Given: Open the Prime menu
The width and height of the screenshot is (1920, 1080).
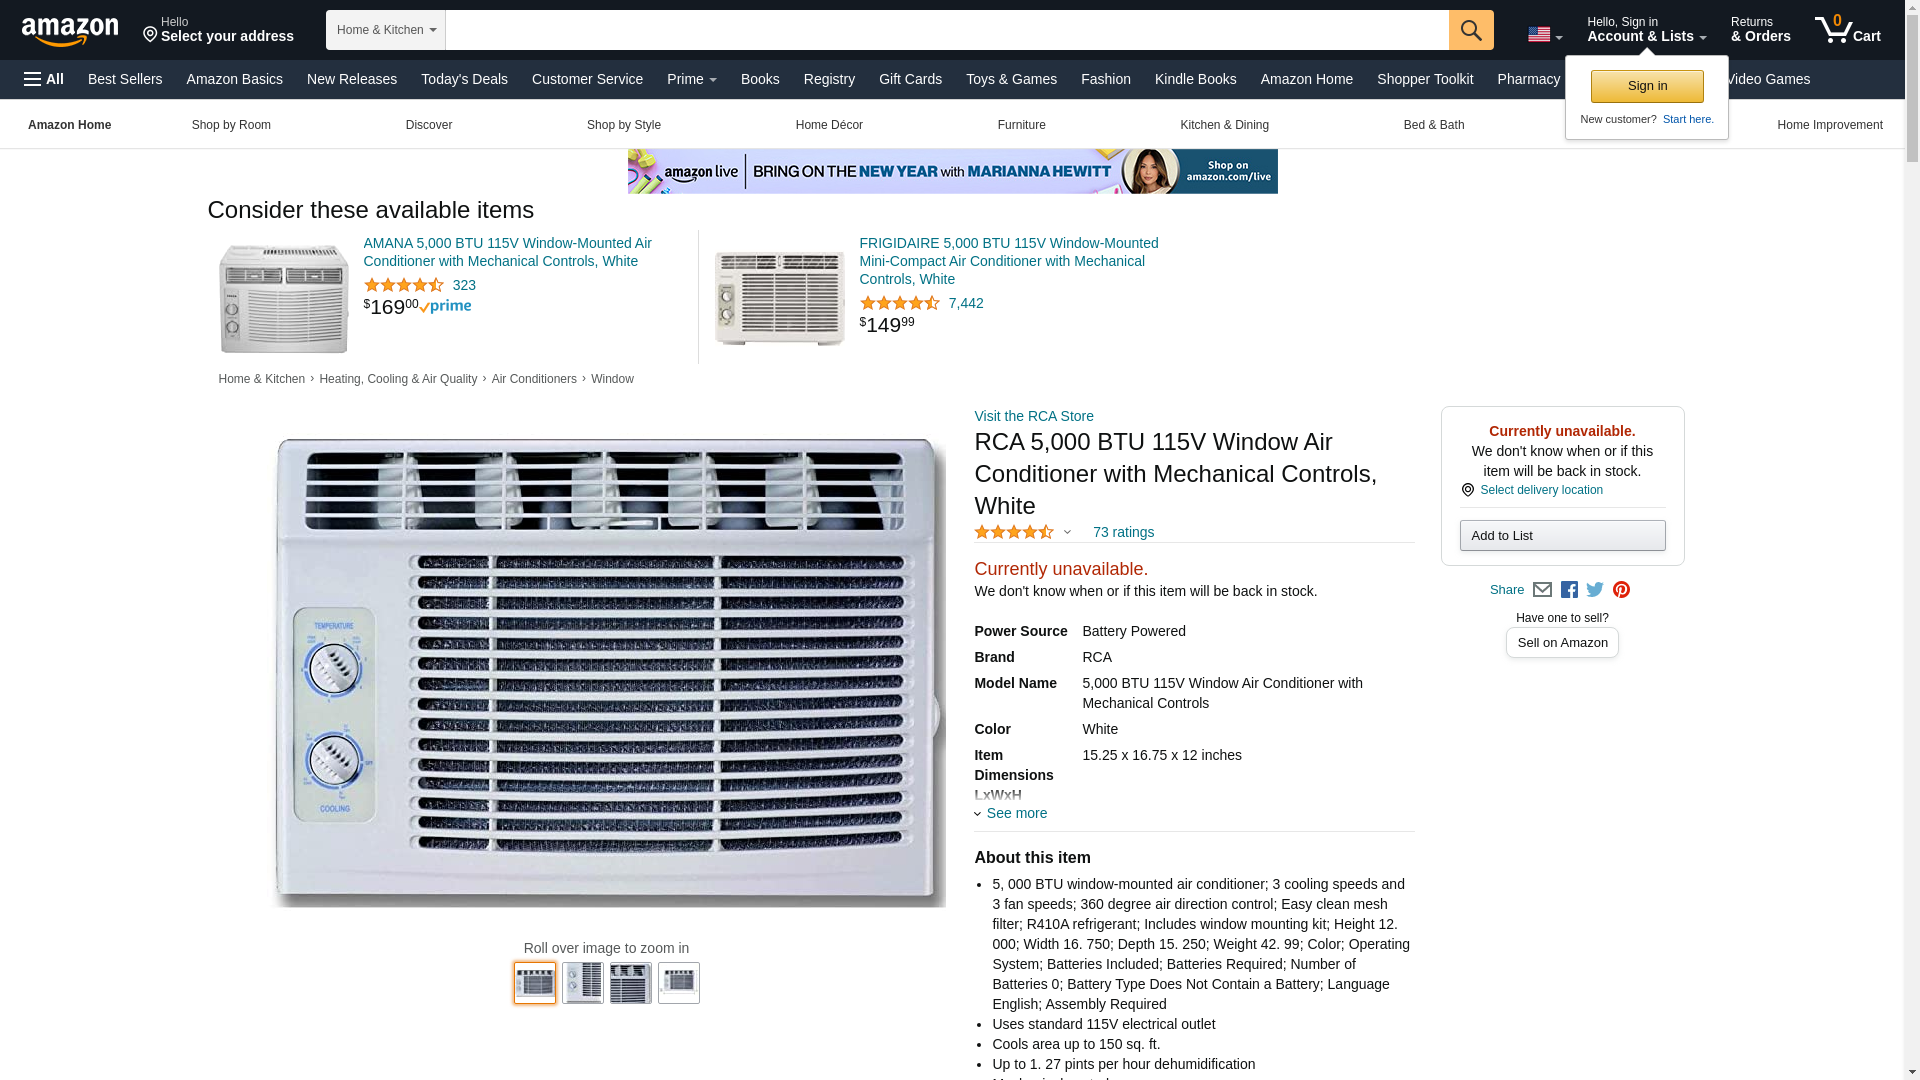Looking at the screenshot, I should (x=692, y=79).
